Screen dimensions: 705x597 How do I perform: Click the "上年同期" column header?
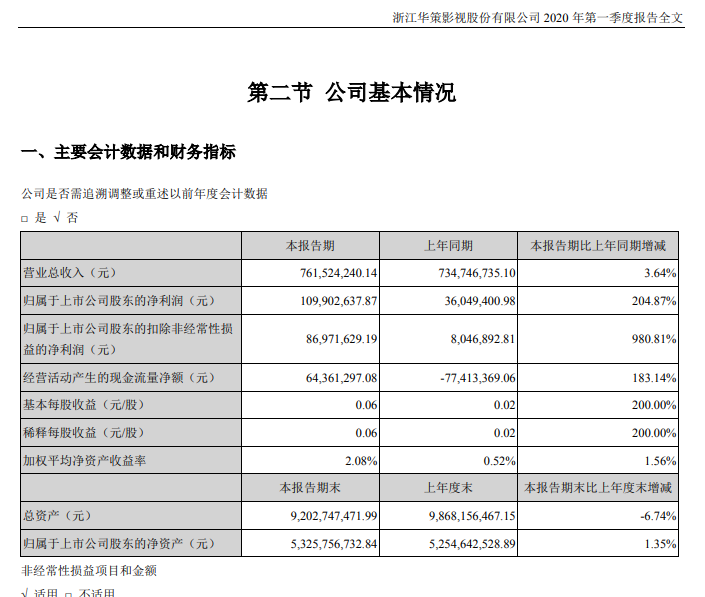(449, 245)
